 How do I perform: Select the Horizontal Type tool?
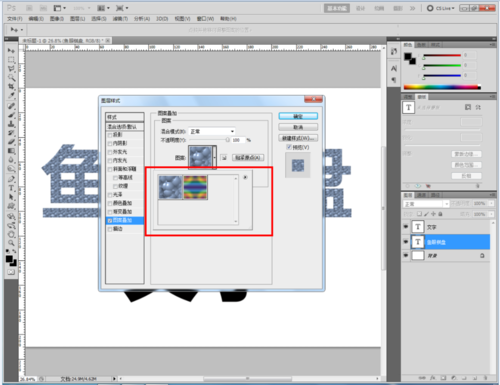(x=11, y=188)
